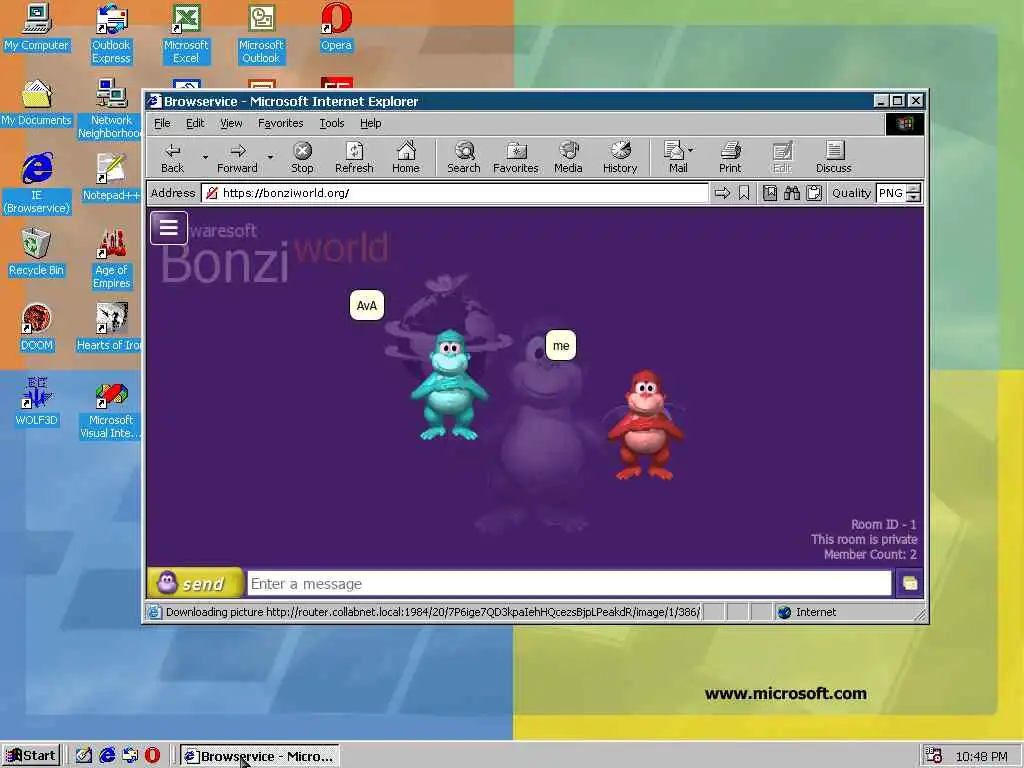The width and height of the screenshot is (1024, 768).
Task: Click the send message button
Action: (x=195, y=583)
